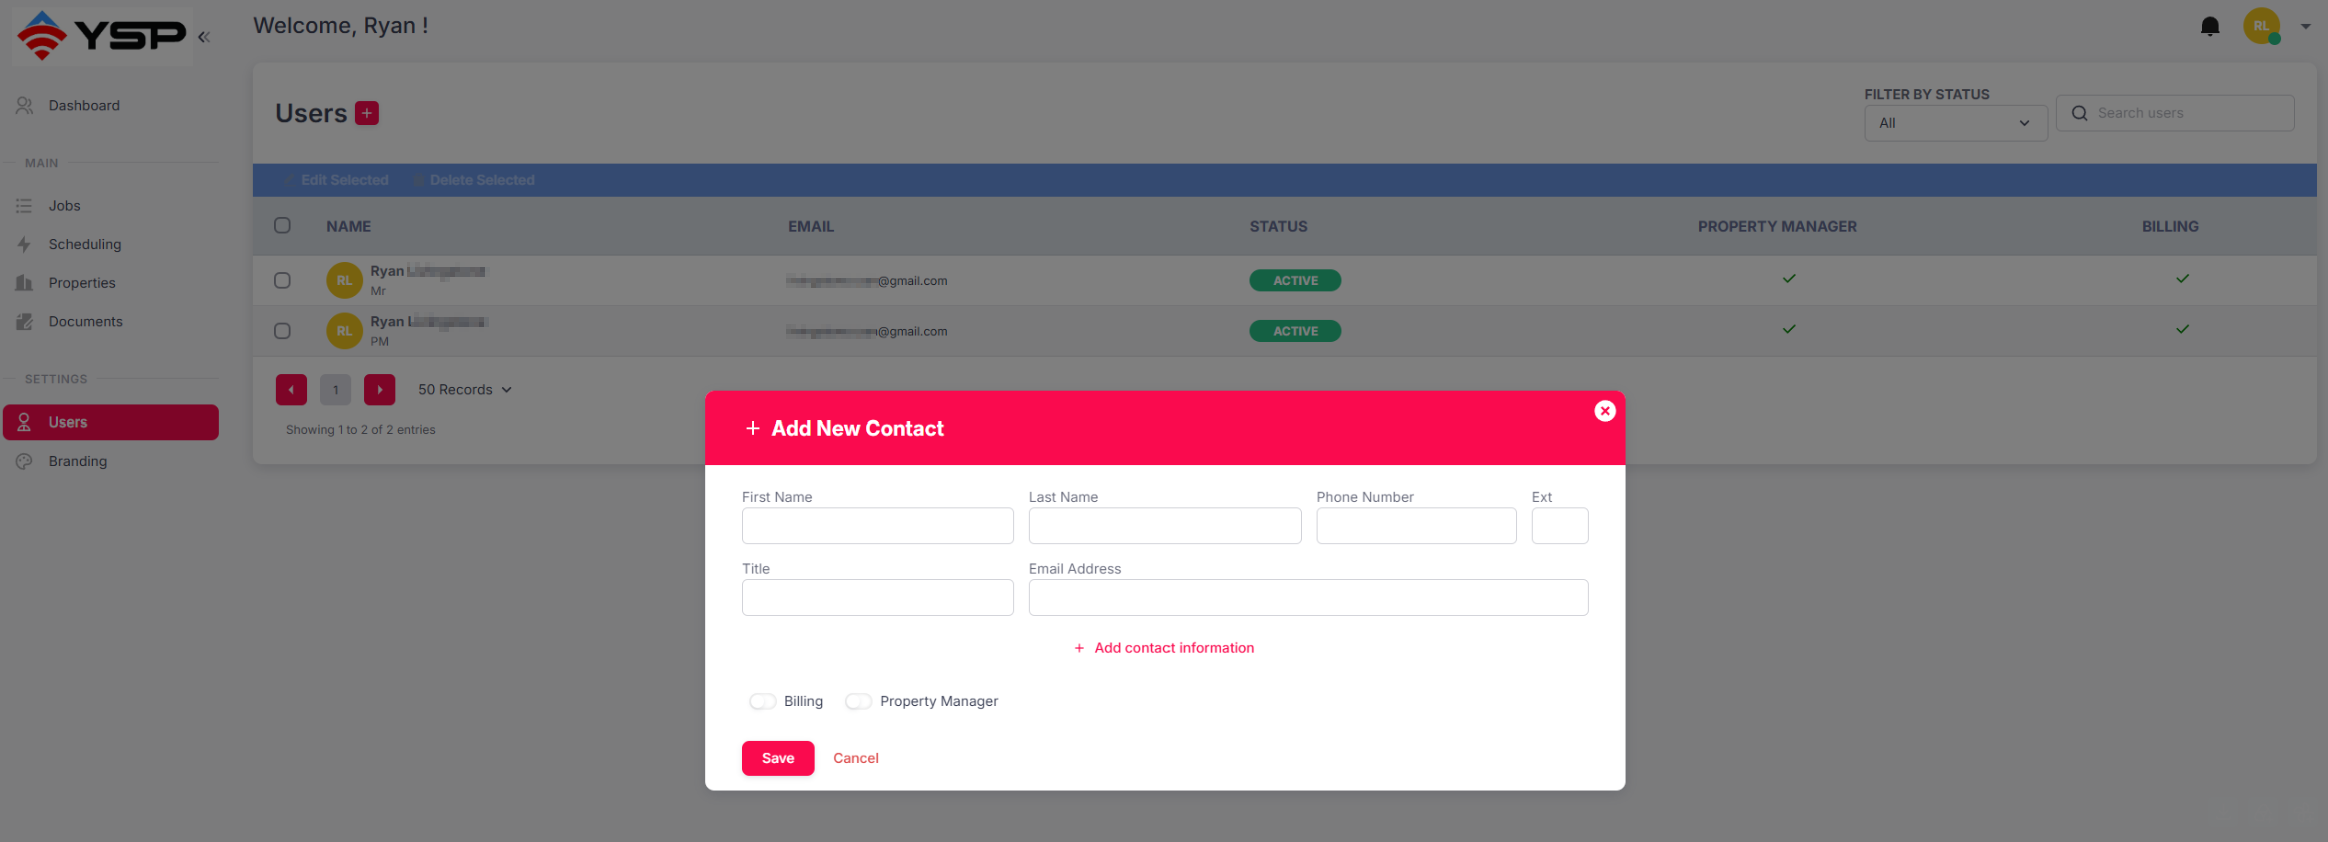Check the box for the PM user row
The image size is (2328, 842).
[x=282, y=331]
